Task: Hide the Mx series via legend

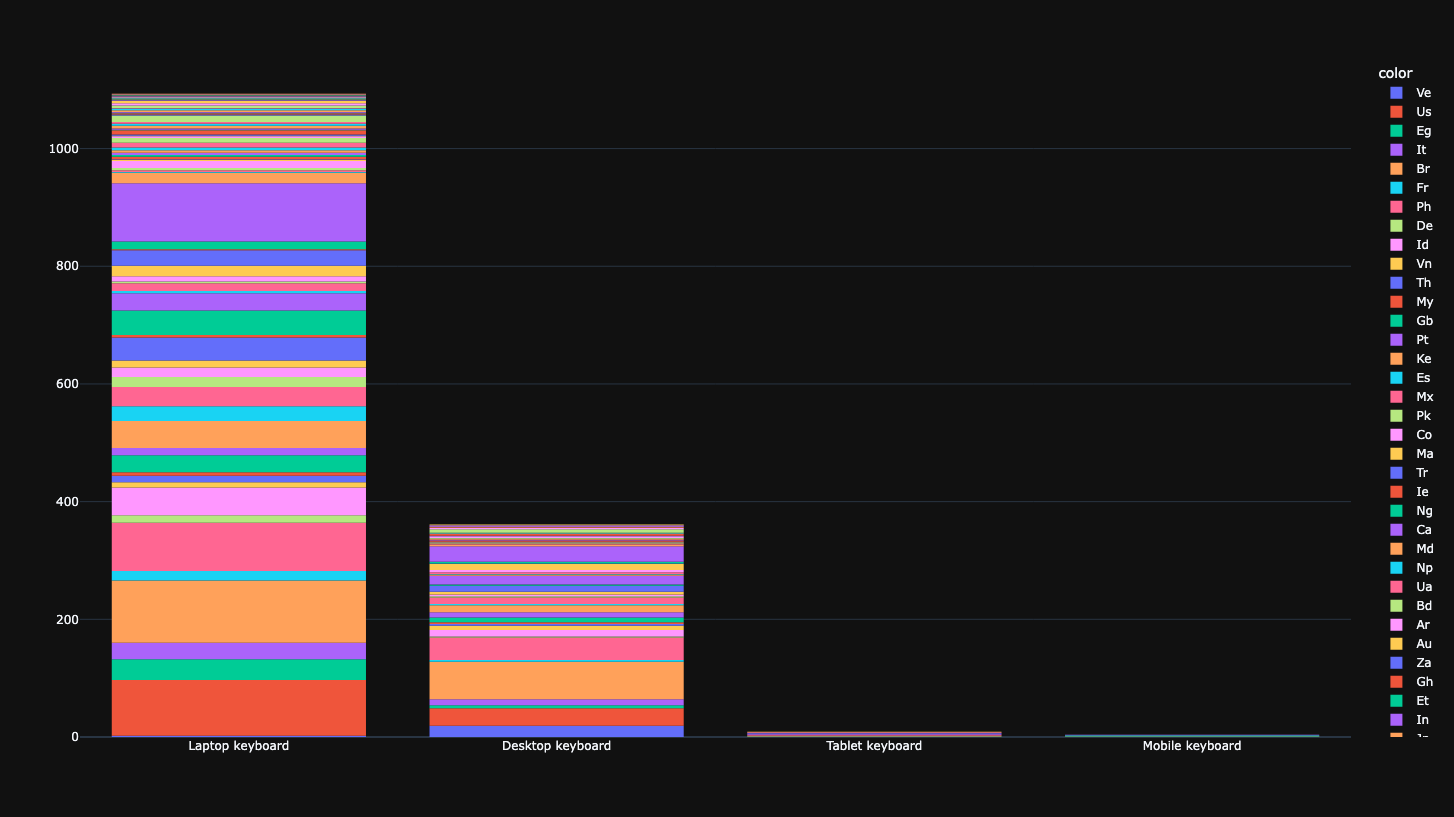Action: tap(1410, 397)
